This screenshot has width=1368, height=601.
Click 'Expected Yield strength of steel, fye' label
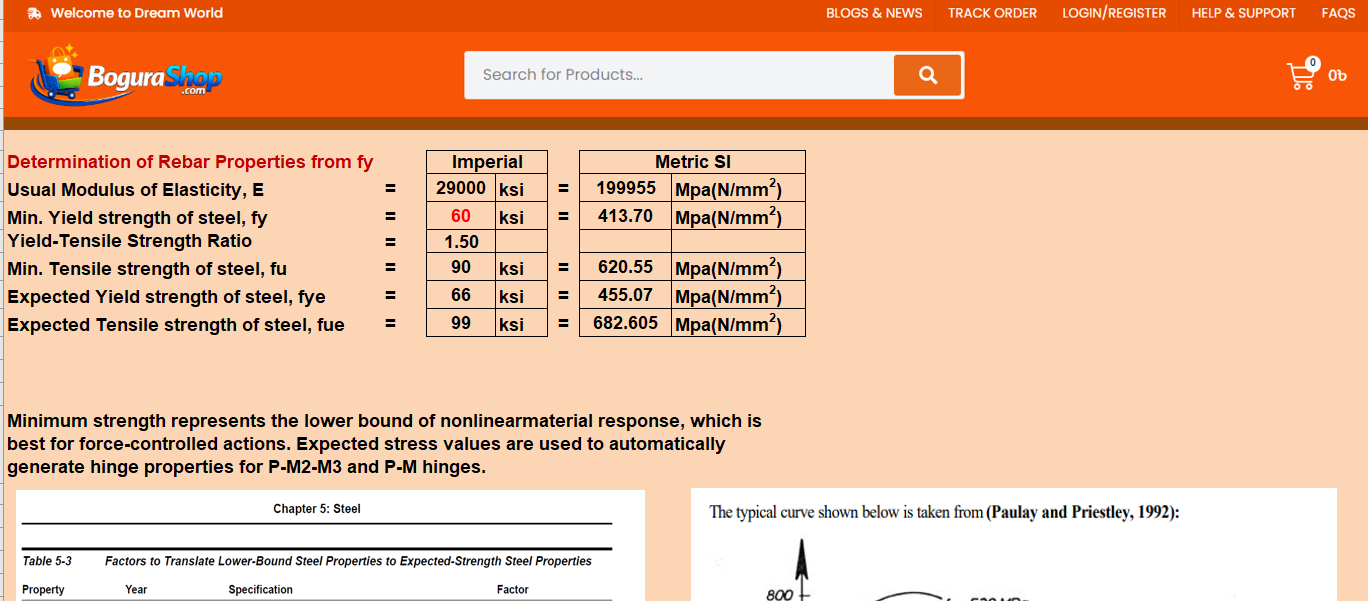coord(166,297)
